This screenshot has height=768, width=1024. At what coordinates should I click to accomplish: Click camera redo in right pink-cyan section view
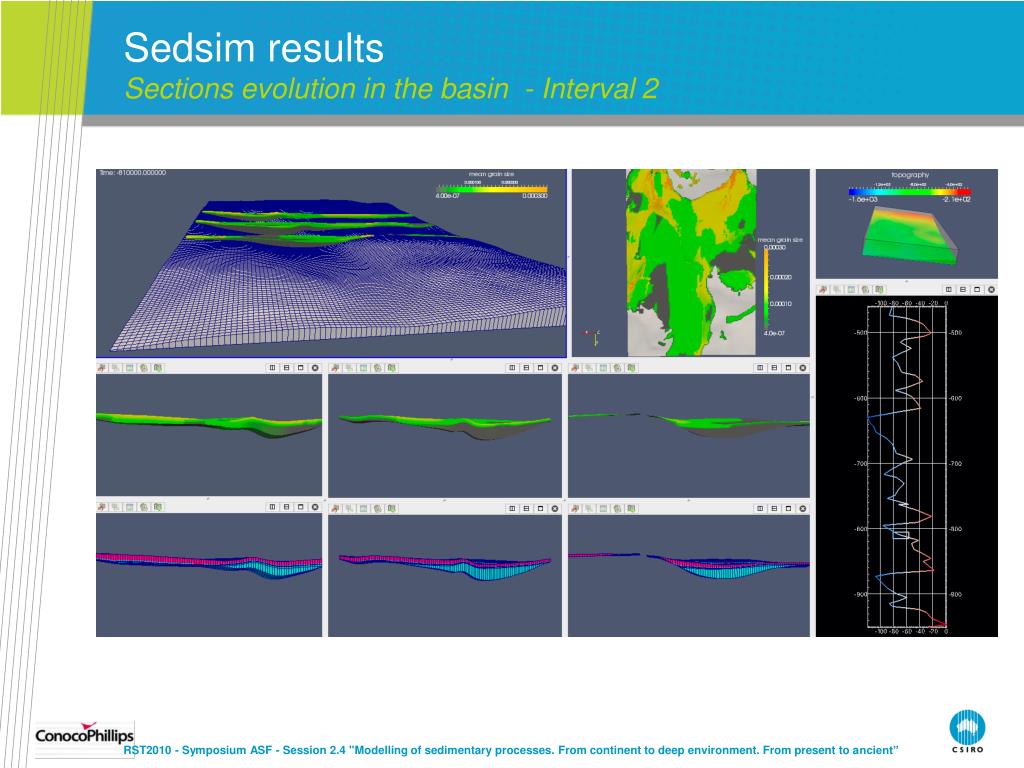click(x=589, y=508)
